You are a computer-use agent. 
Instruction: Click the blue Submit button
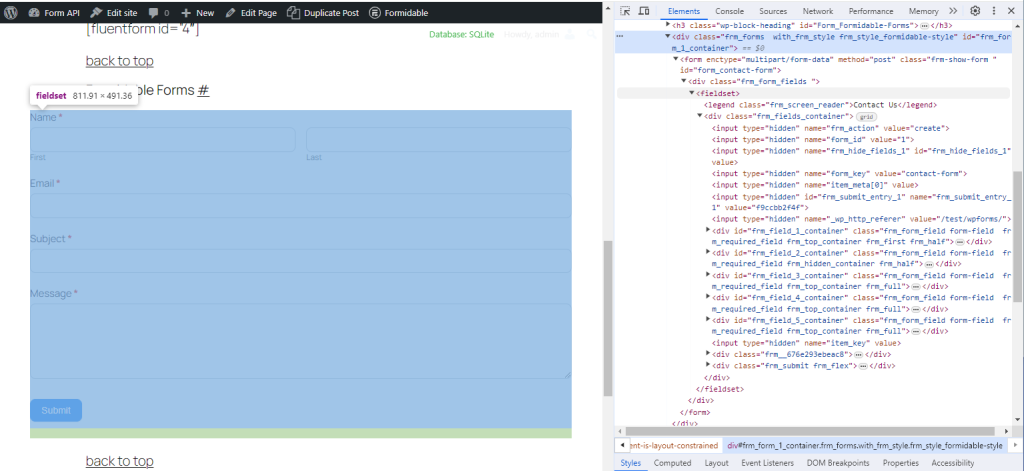[56, 410]
